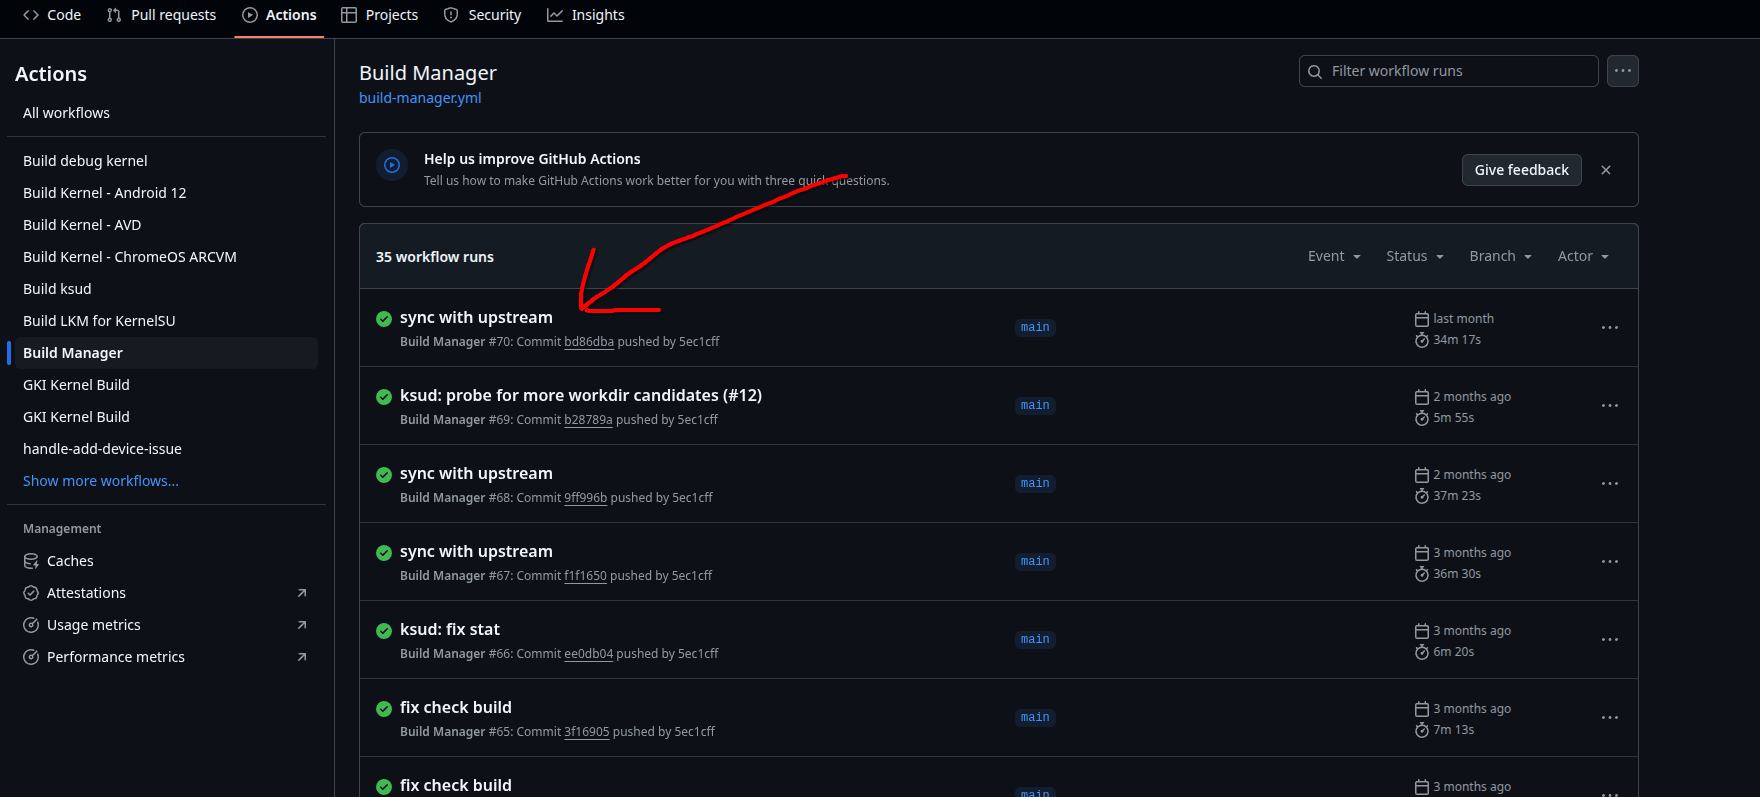
Task: Open the Event filter dropdown
Action: [x=1334, y=256]
